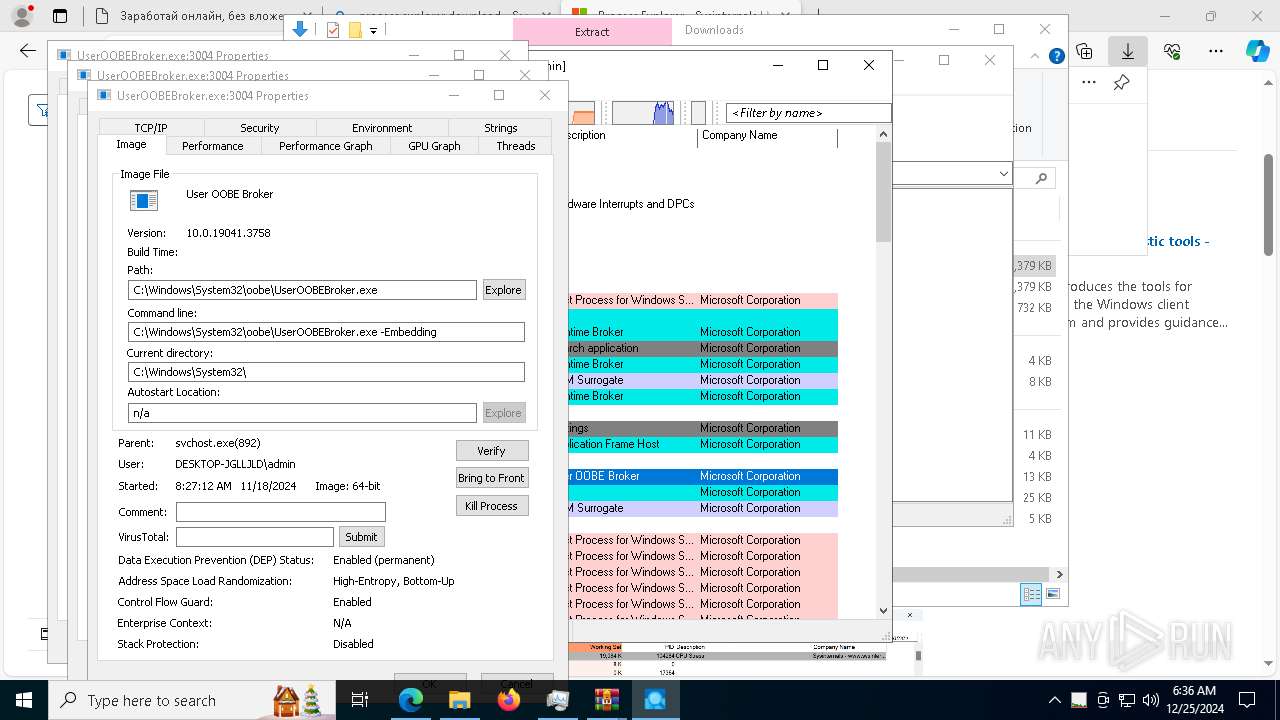
Task: Open the Copilot sidebar icon in Edge
Action: pos(1257,51)
